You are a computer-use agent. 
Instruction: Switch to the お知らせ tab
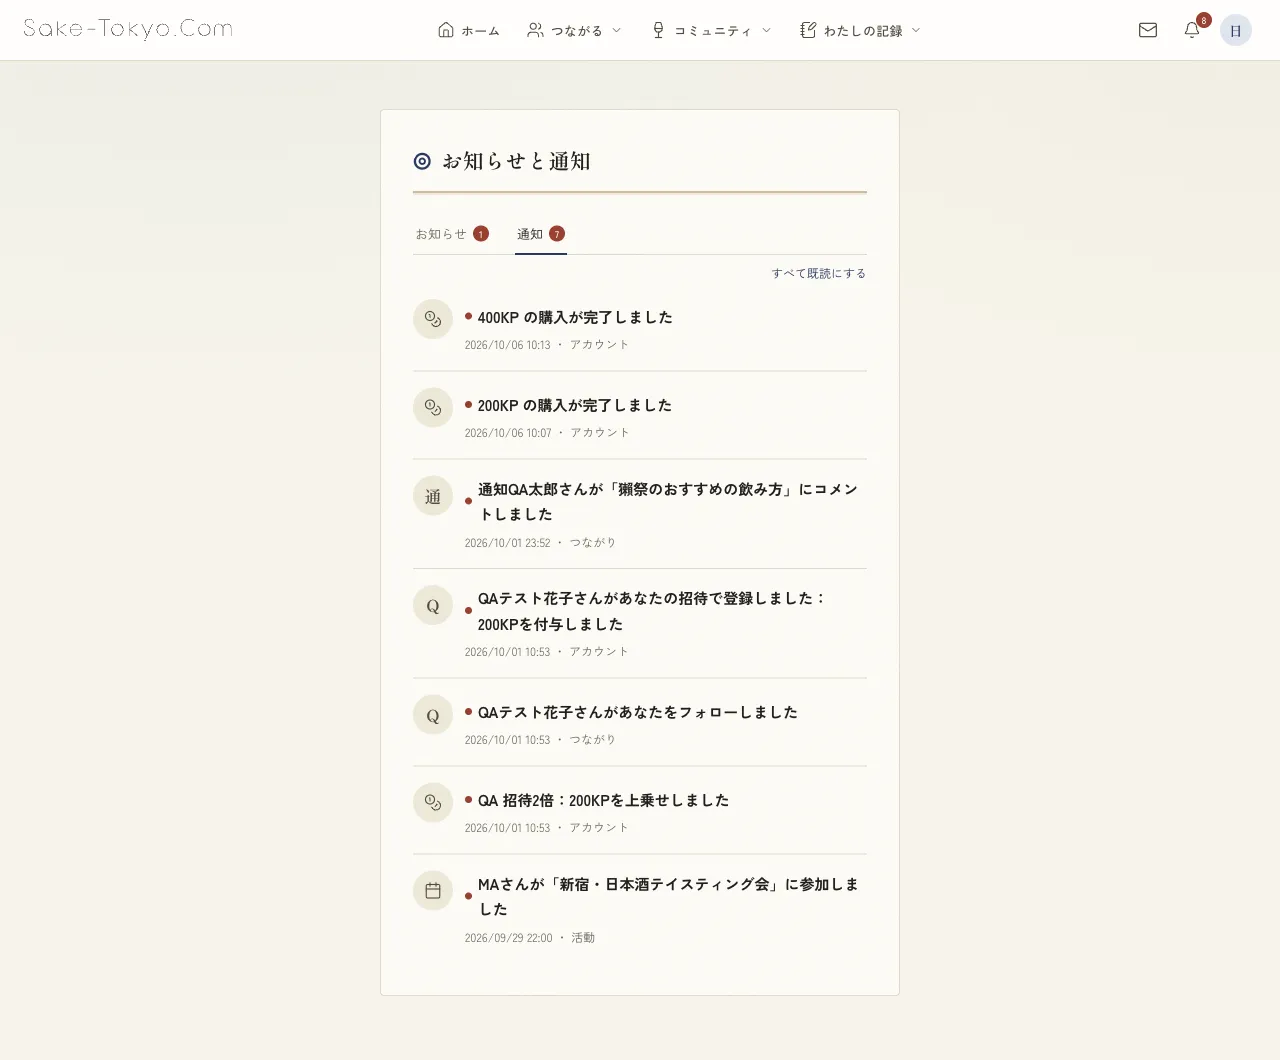(x=452, y=234)
